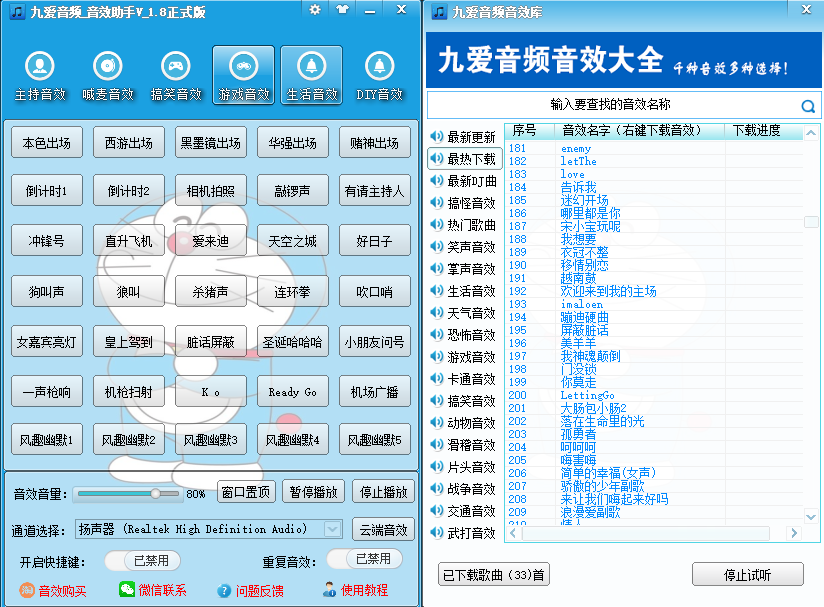Select the row 屏蔽脏话
The width and height of the screenshot is (824, 607).
[x=654, y=330]
